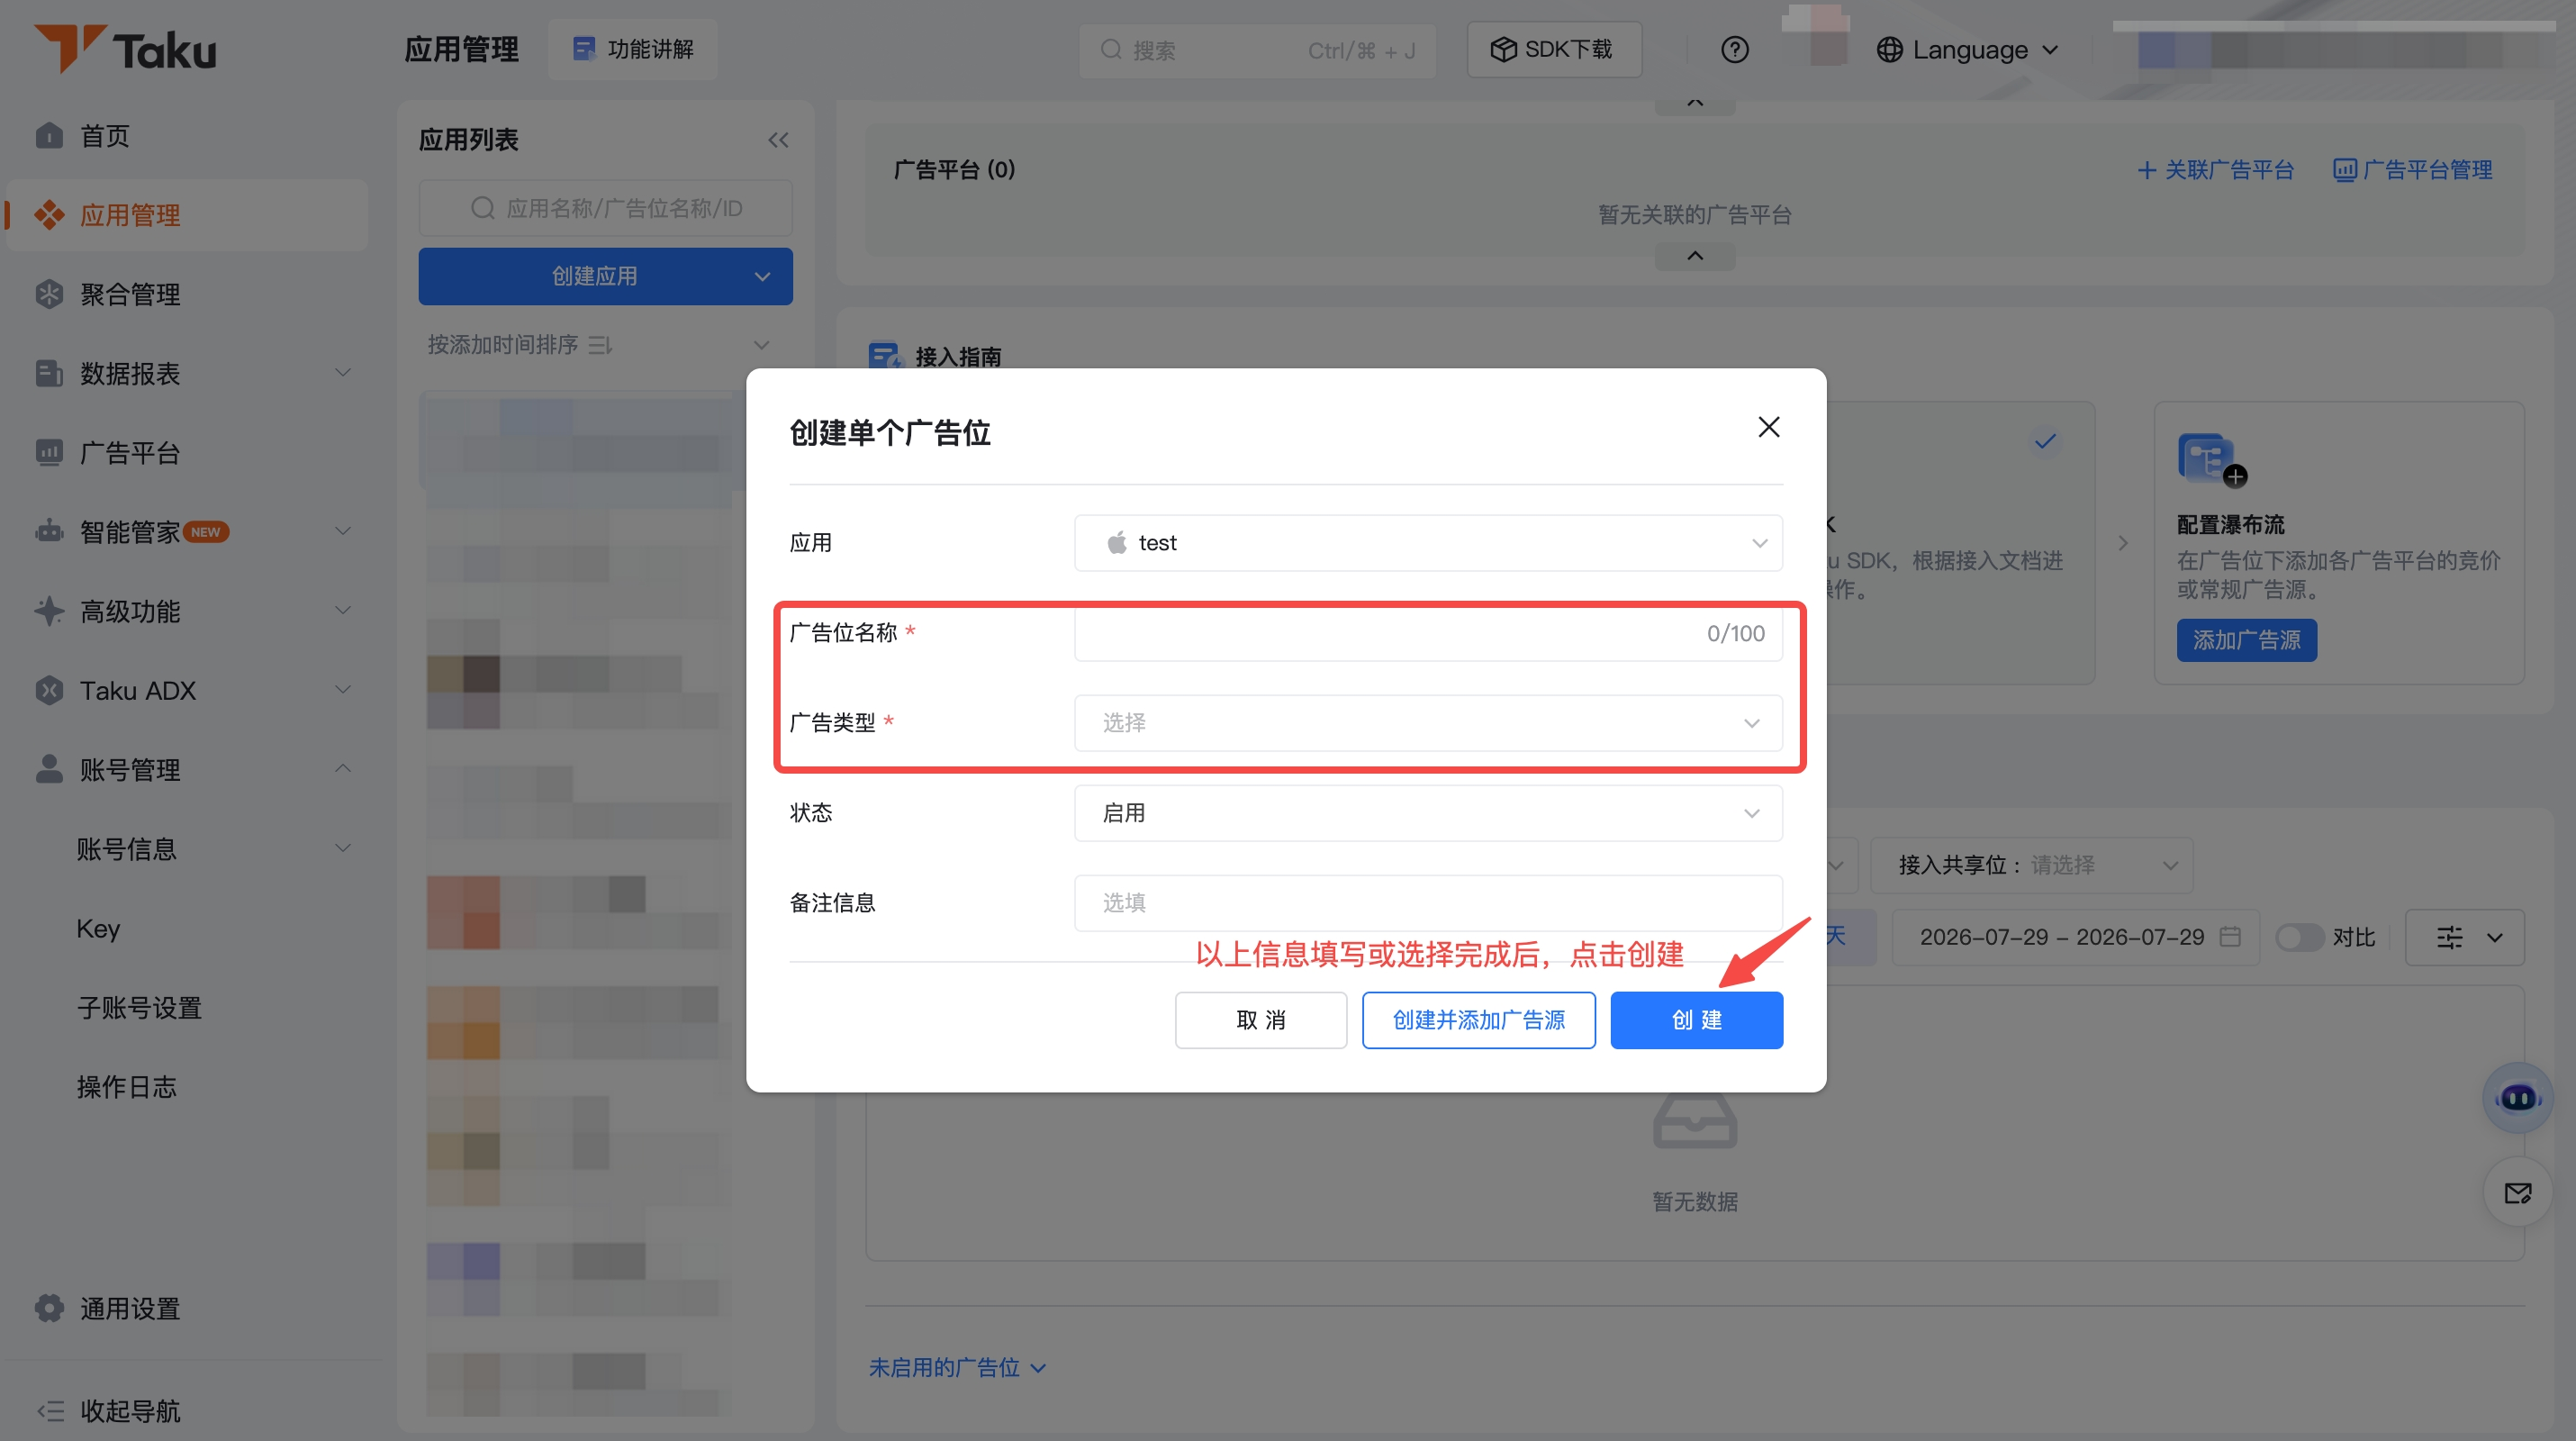Open the 按添加时间排序 dropdown
2576x1441 pixels.
click(599, 345)
